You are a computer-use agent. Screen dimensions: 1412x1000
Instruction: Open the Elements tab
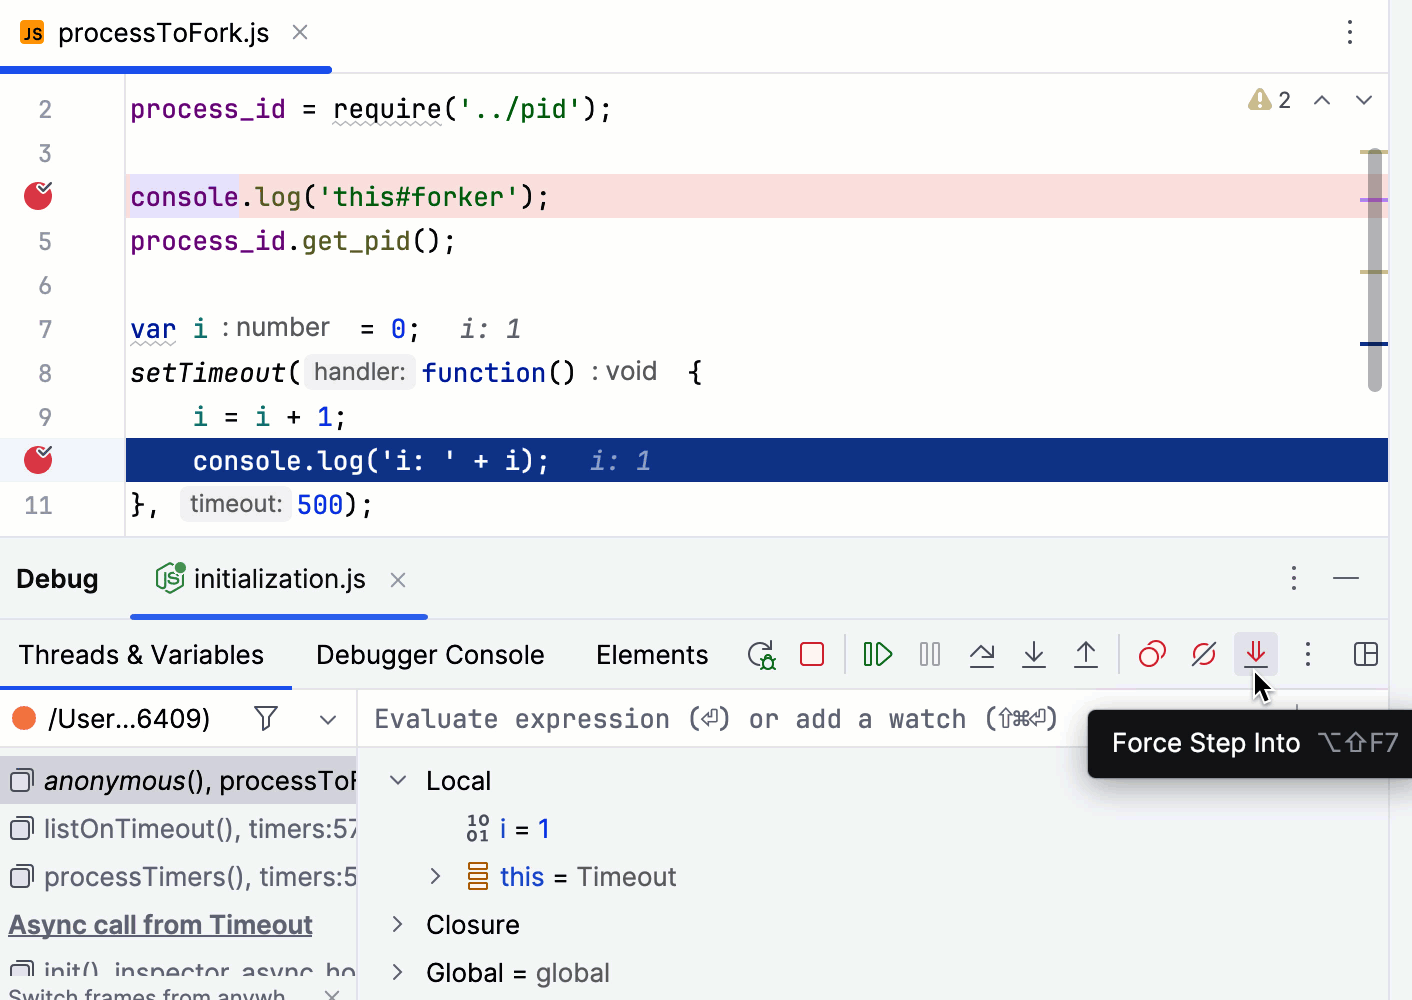[651, 654]
